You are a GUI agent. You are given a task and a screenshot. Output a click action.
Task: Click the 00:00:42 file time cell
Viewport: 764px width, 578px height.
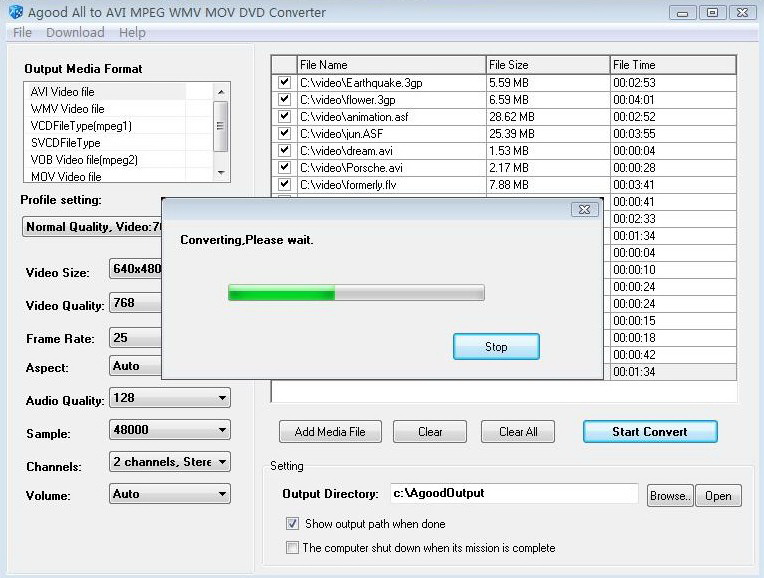[x=673, y=355]
